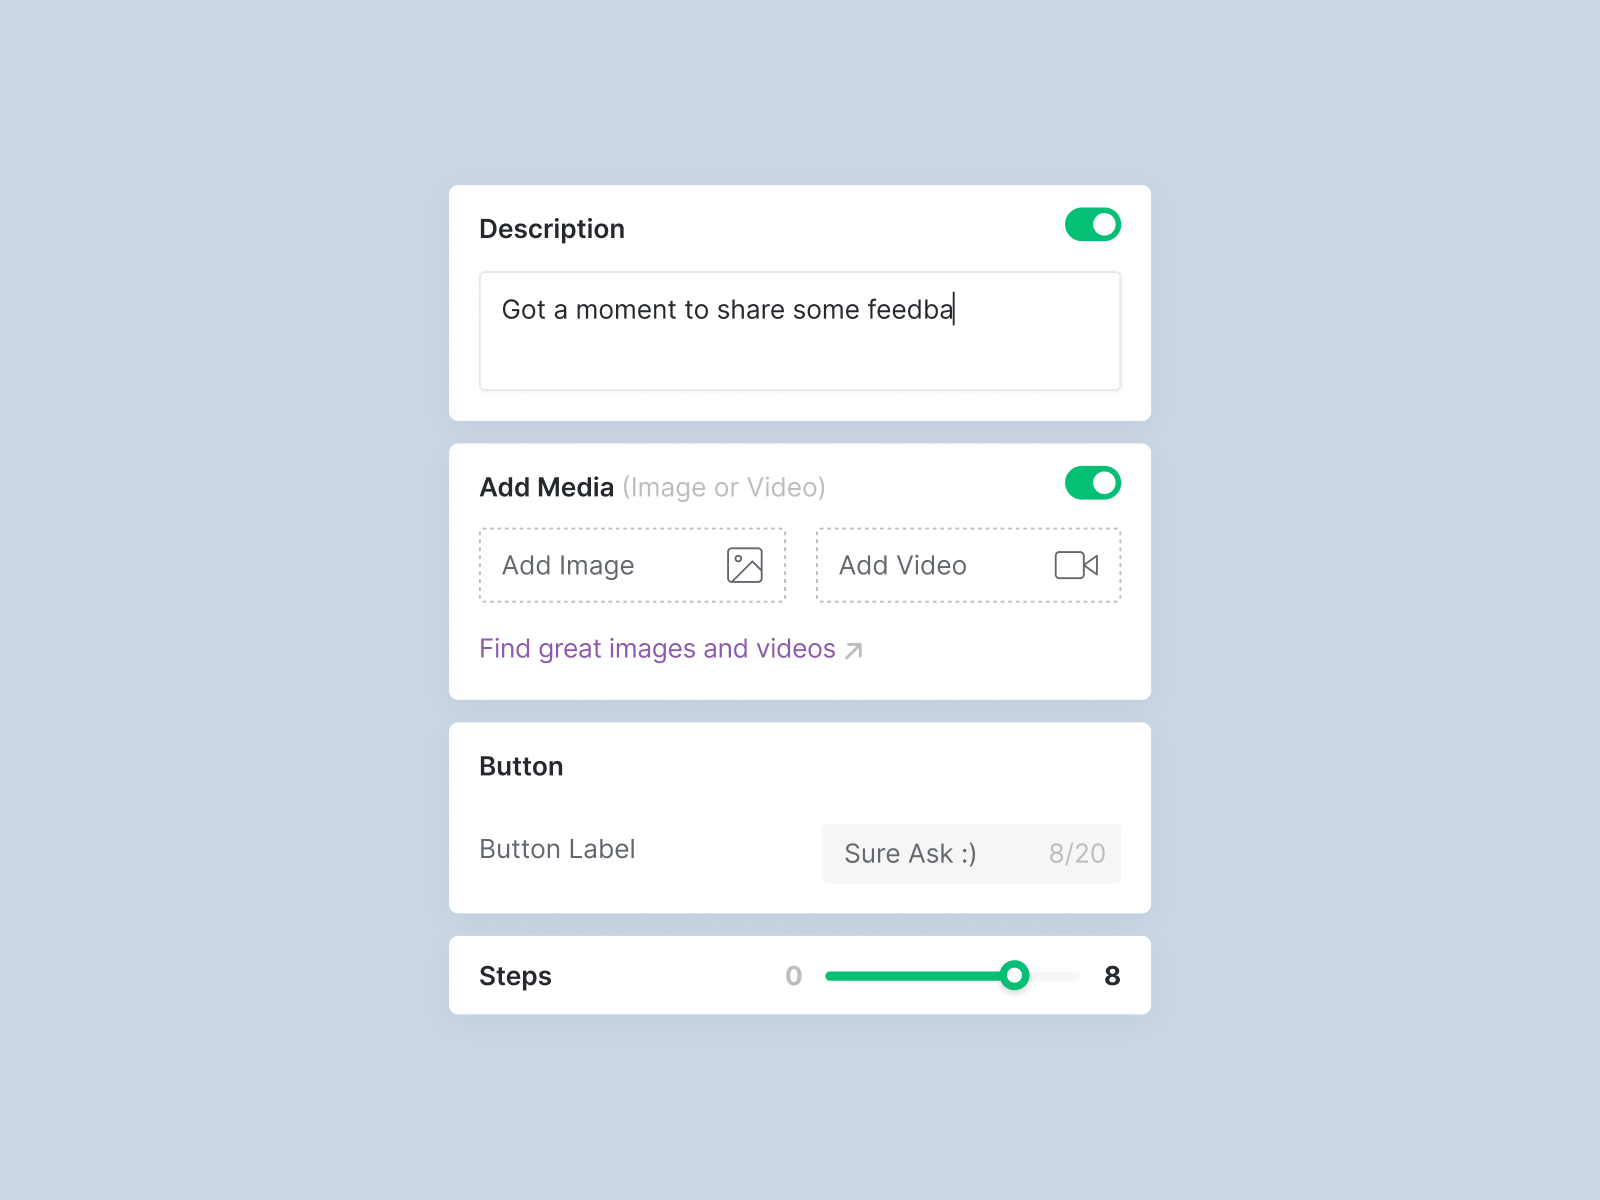Disable the Add Media toggle
This screenshot has height=1200, width=1600.
(x=1092, y=484)
